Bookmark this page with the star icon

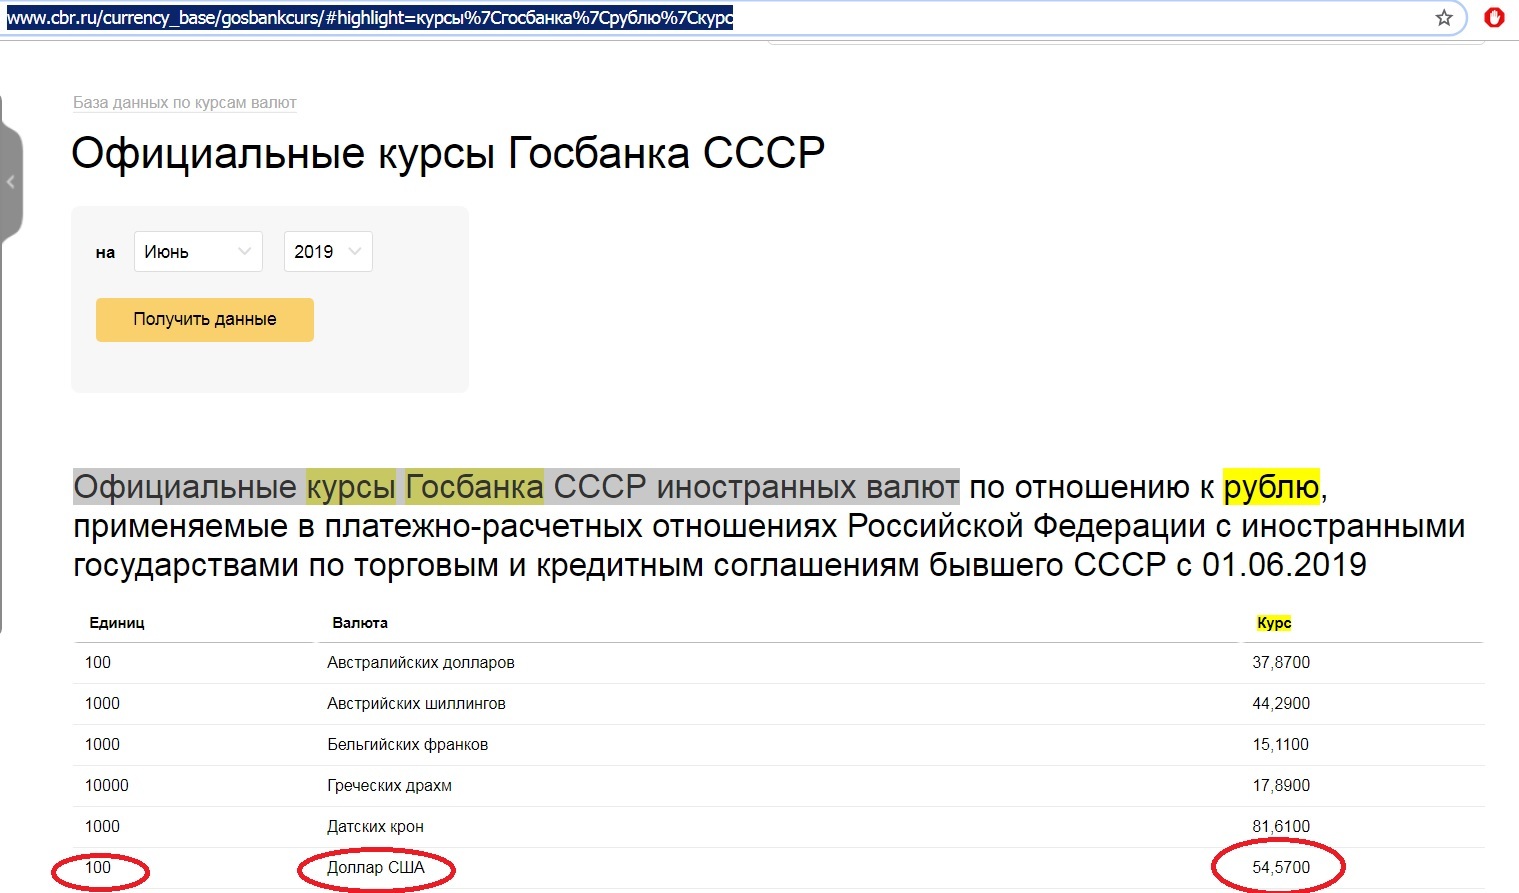(1444, 18)
